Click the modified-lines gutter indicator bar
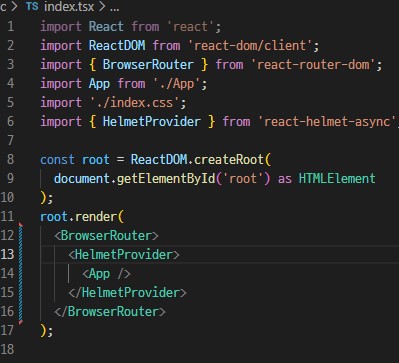This screenshot has height=363, width=399. [x=21, y=274]
